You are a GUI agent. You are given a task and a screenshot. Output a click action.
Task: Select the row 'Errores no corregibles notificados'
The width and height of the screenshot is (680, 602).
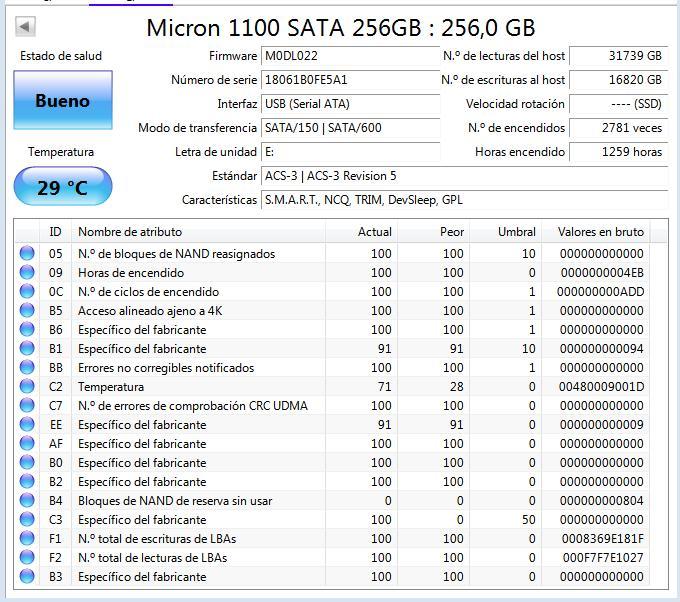tap(333, 368)
